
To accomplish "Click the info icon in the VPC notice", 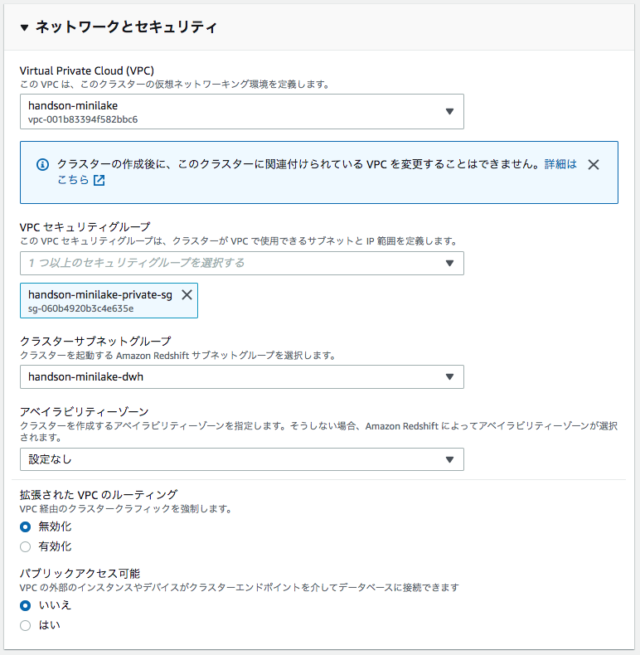I will point(42,165).
